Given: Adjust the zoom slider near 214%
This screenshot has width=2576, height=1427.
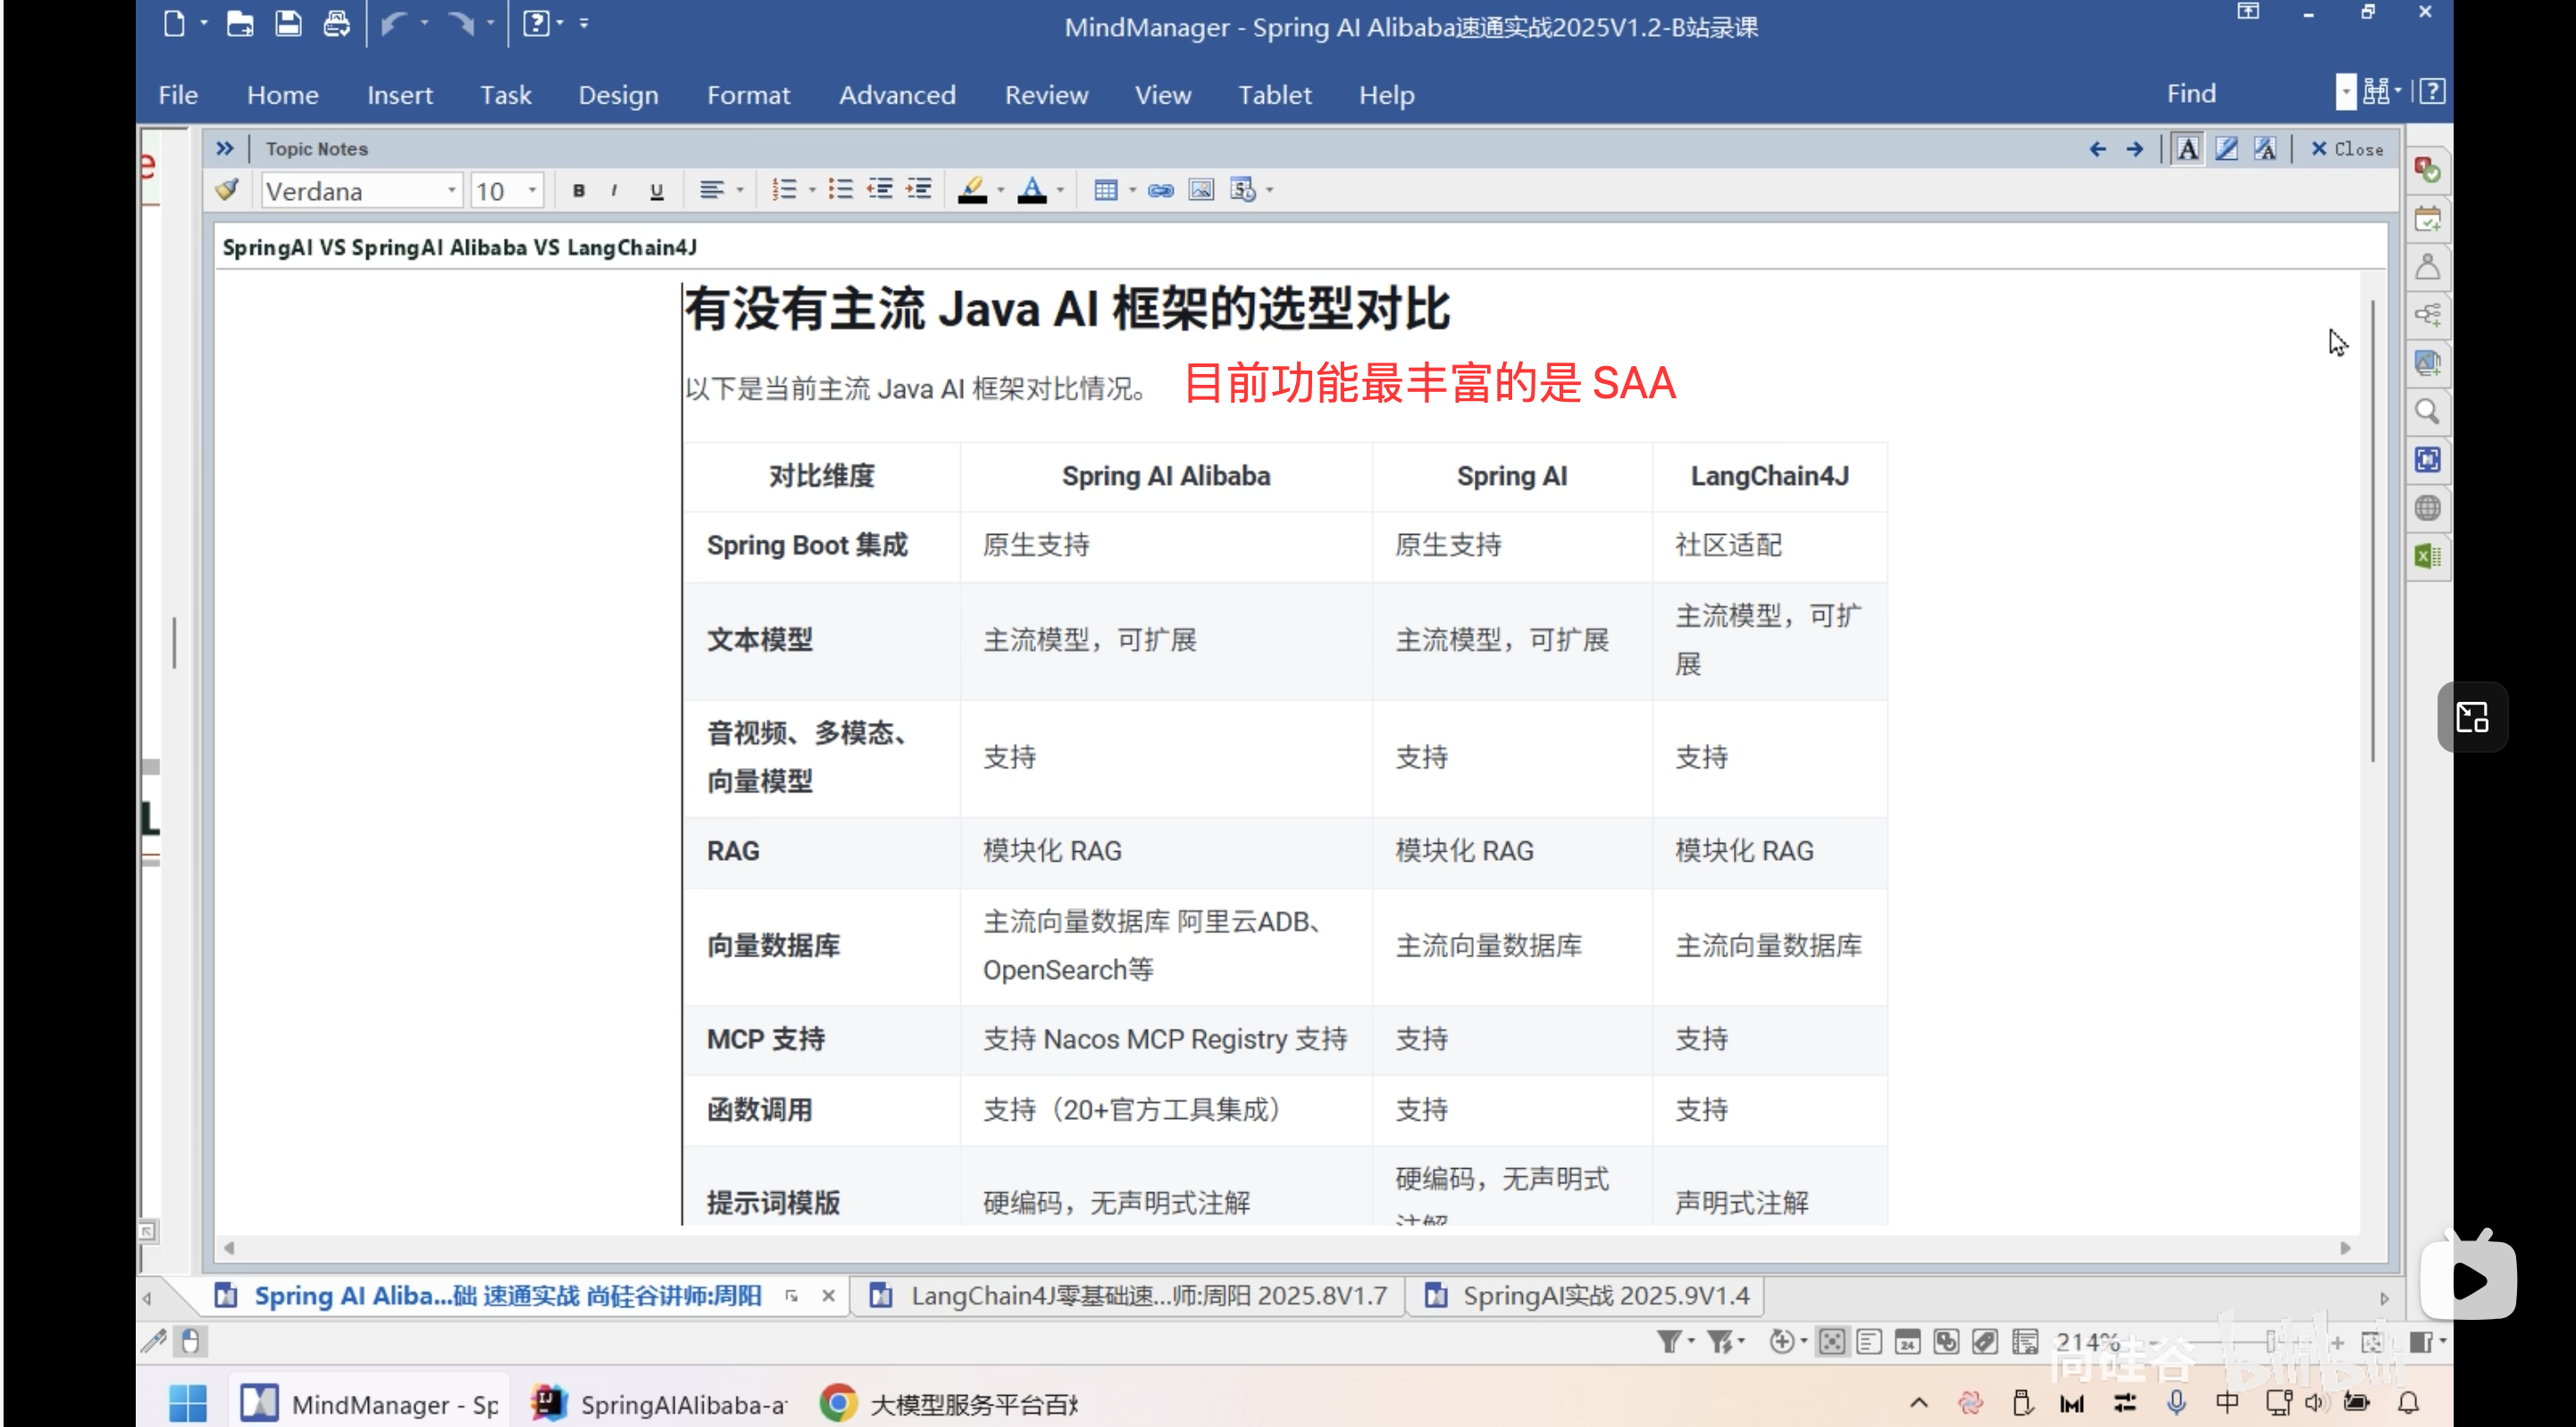Looking at the screenshot, I should [2270, 1341].
